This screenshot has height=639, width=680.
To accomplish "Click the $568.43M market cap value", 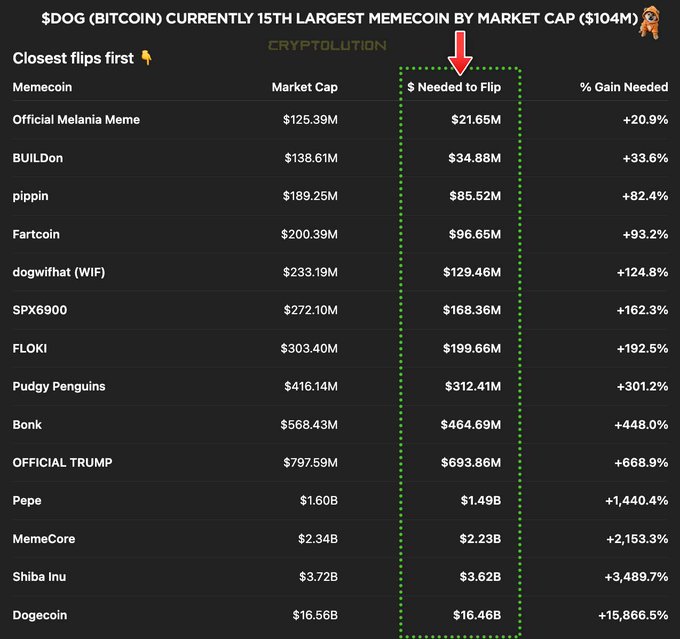I will pyautogui.click(x=309, y=425).
